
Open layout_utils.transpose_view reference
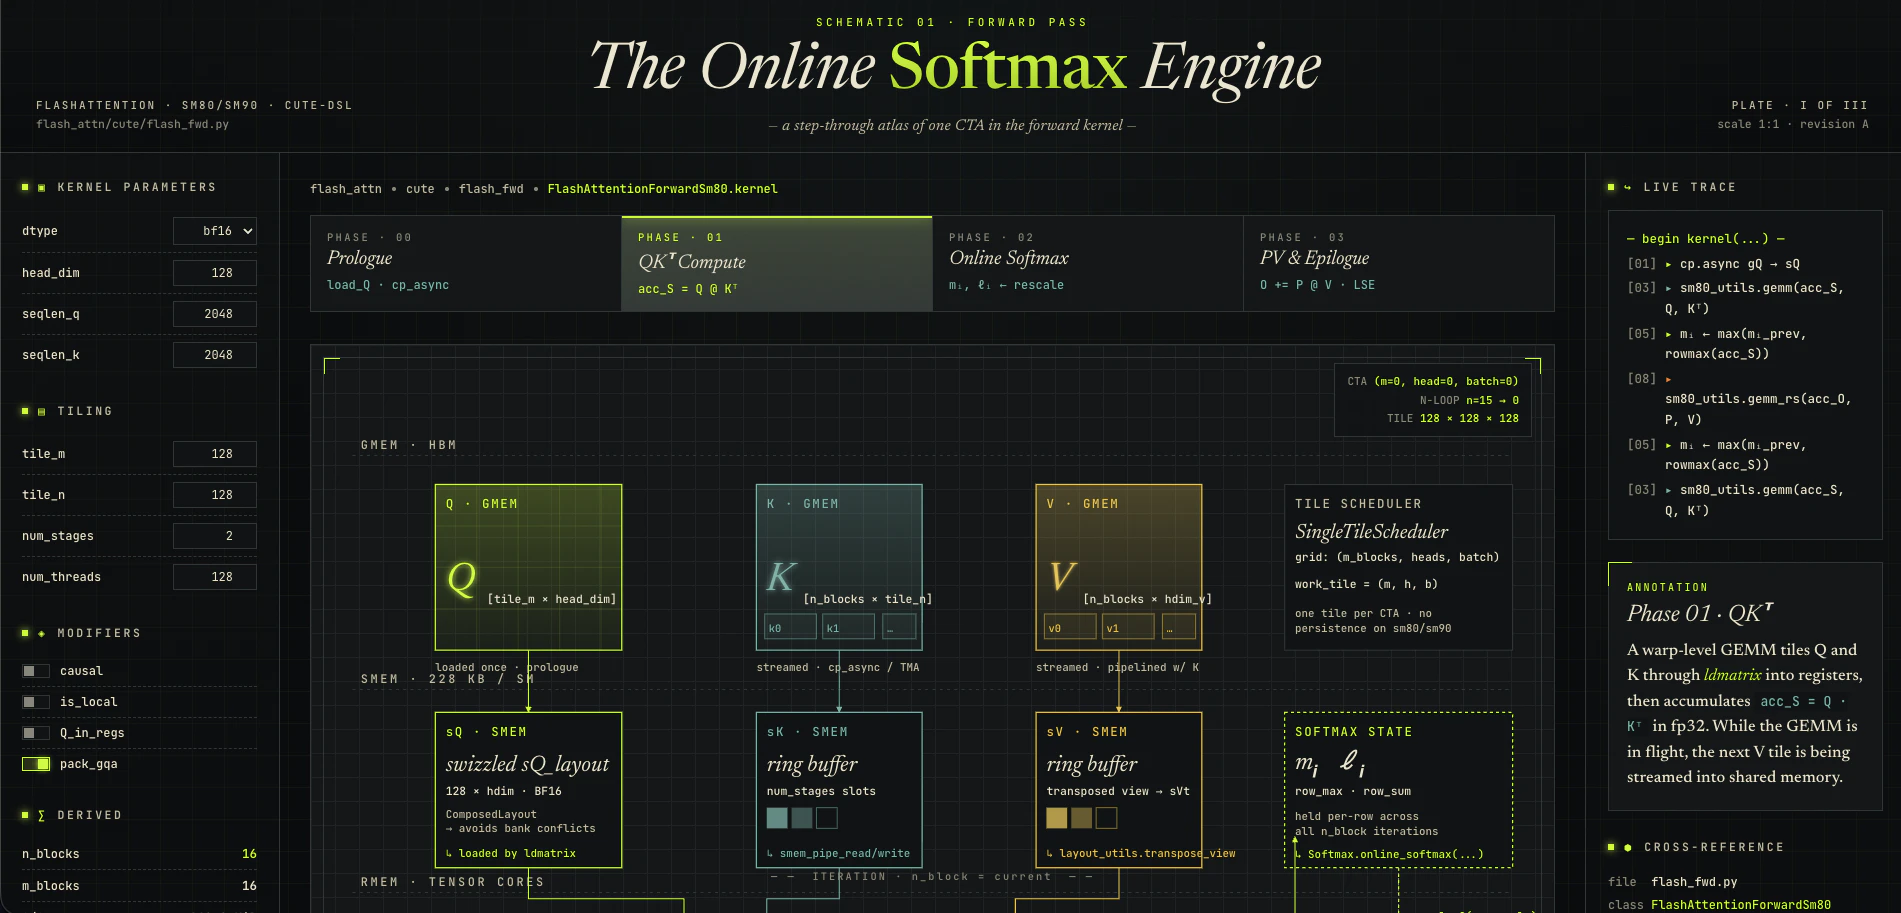pyautogui.click(x=1141, y=854)
